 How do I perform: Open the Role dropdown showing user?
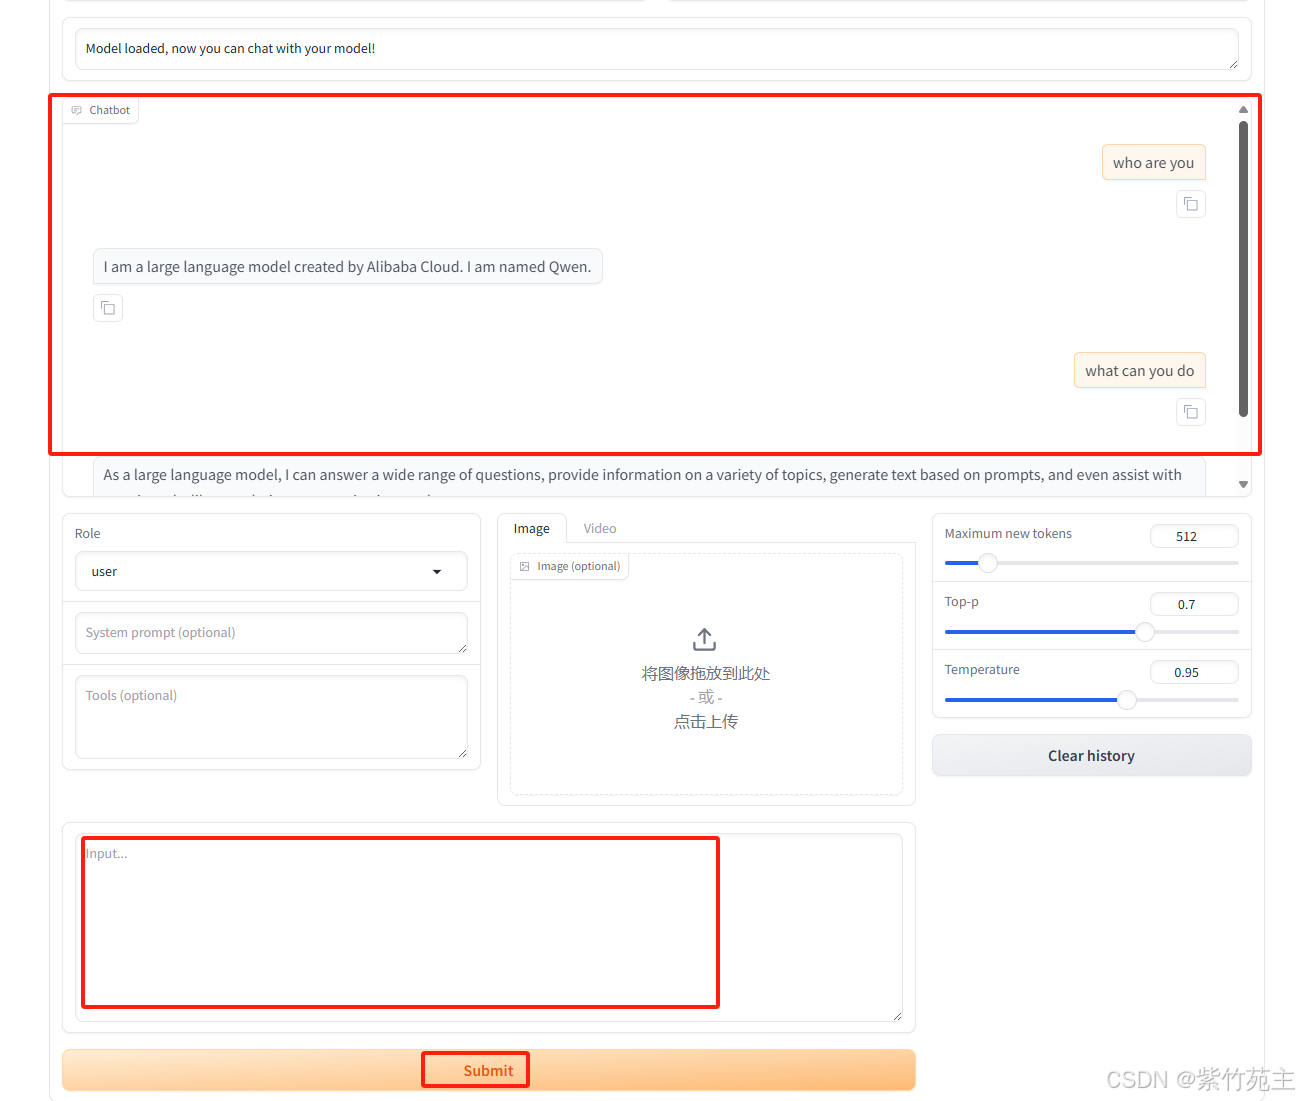coord(271,571)
